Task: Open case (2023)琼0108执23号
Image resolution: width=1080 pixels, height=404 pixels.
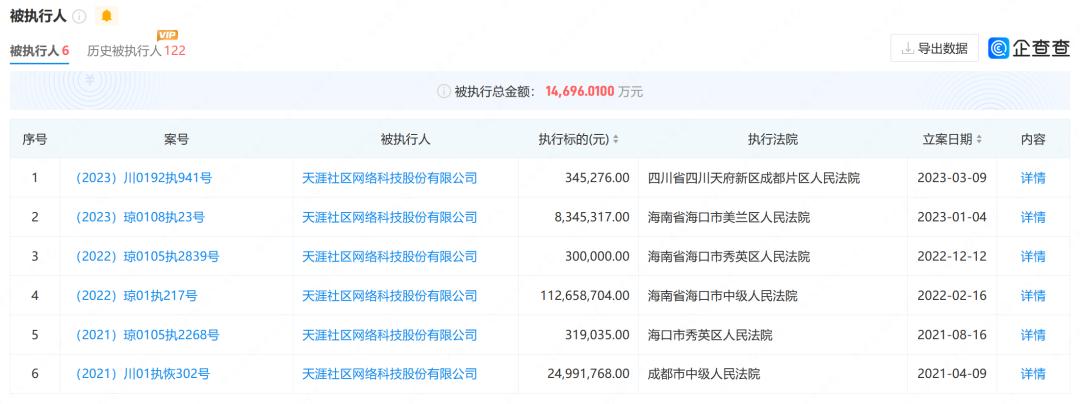Action: 140,217
